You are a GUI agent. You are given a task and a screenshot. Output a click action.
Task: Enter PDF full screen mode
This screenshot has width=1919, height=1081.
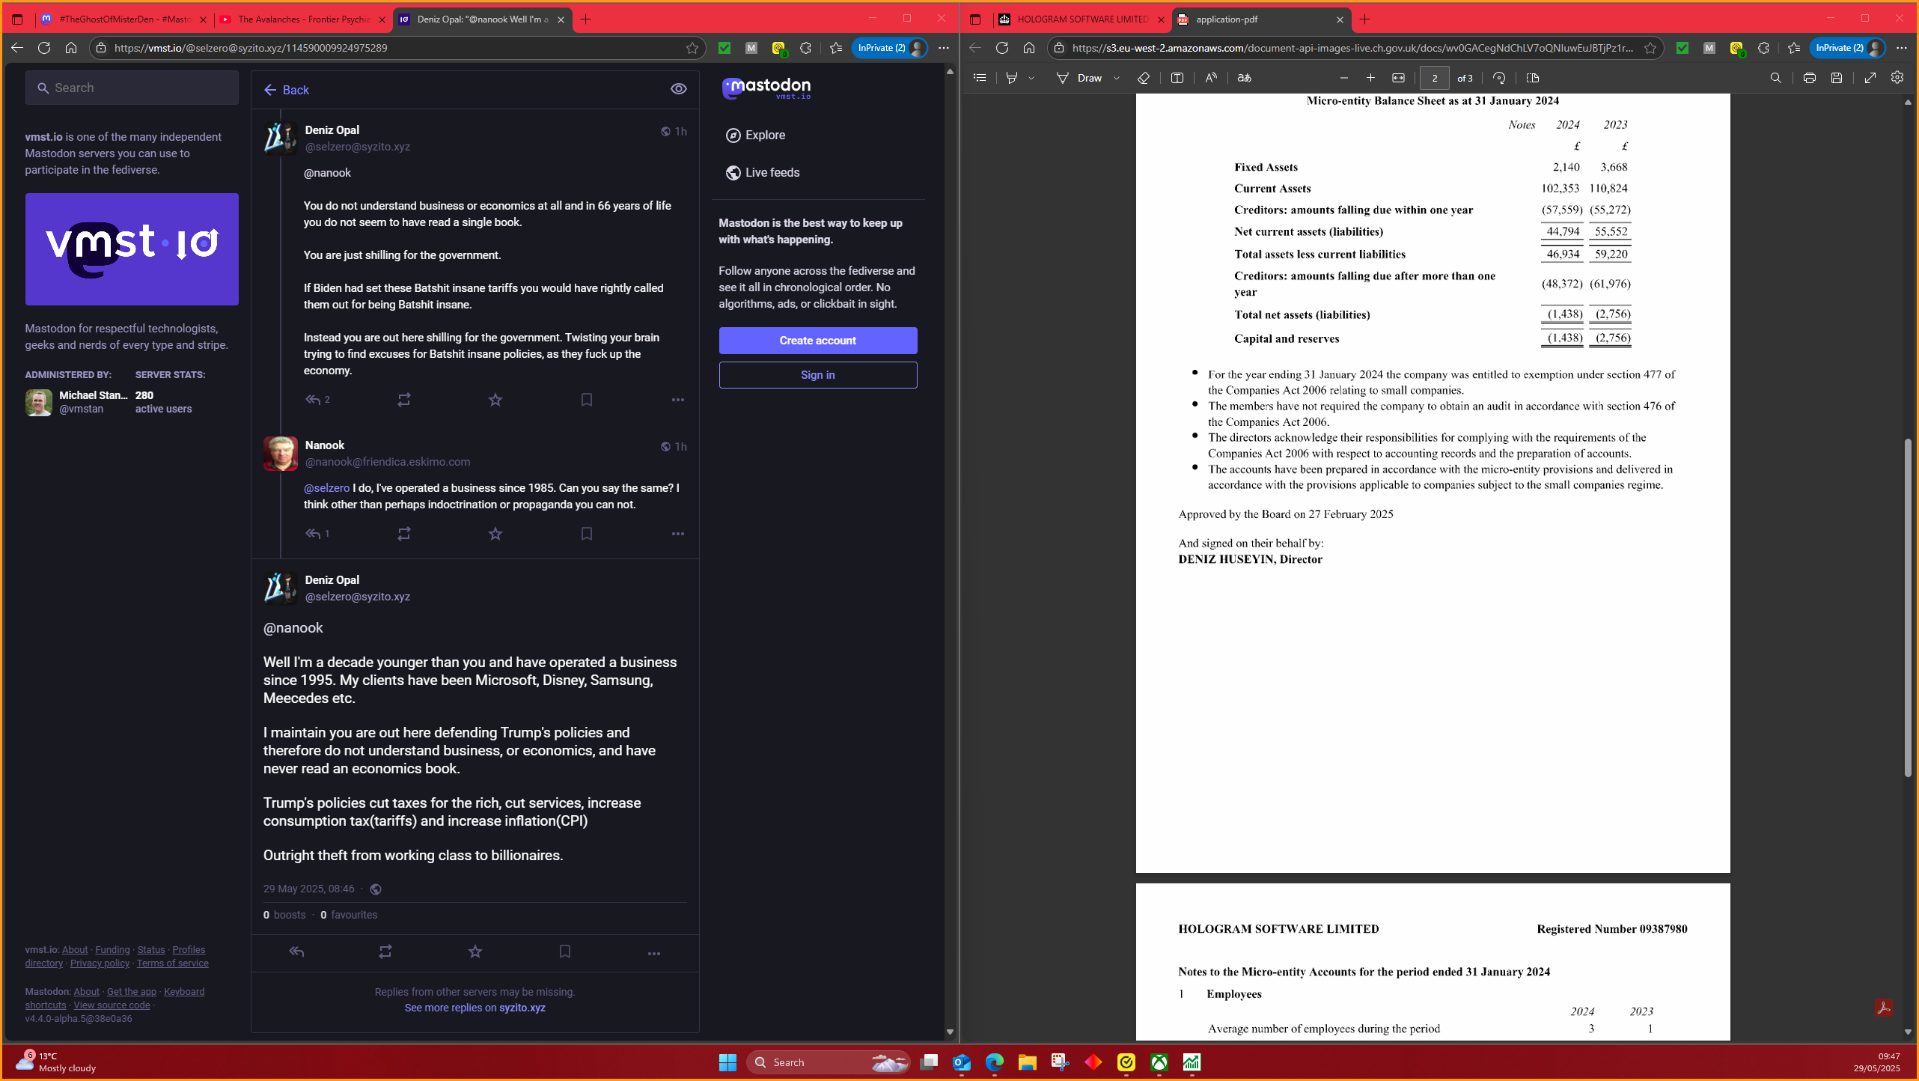coord(1870,78)
